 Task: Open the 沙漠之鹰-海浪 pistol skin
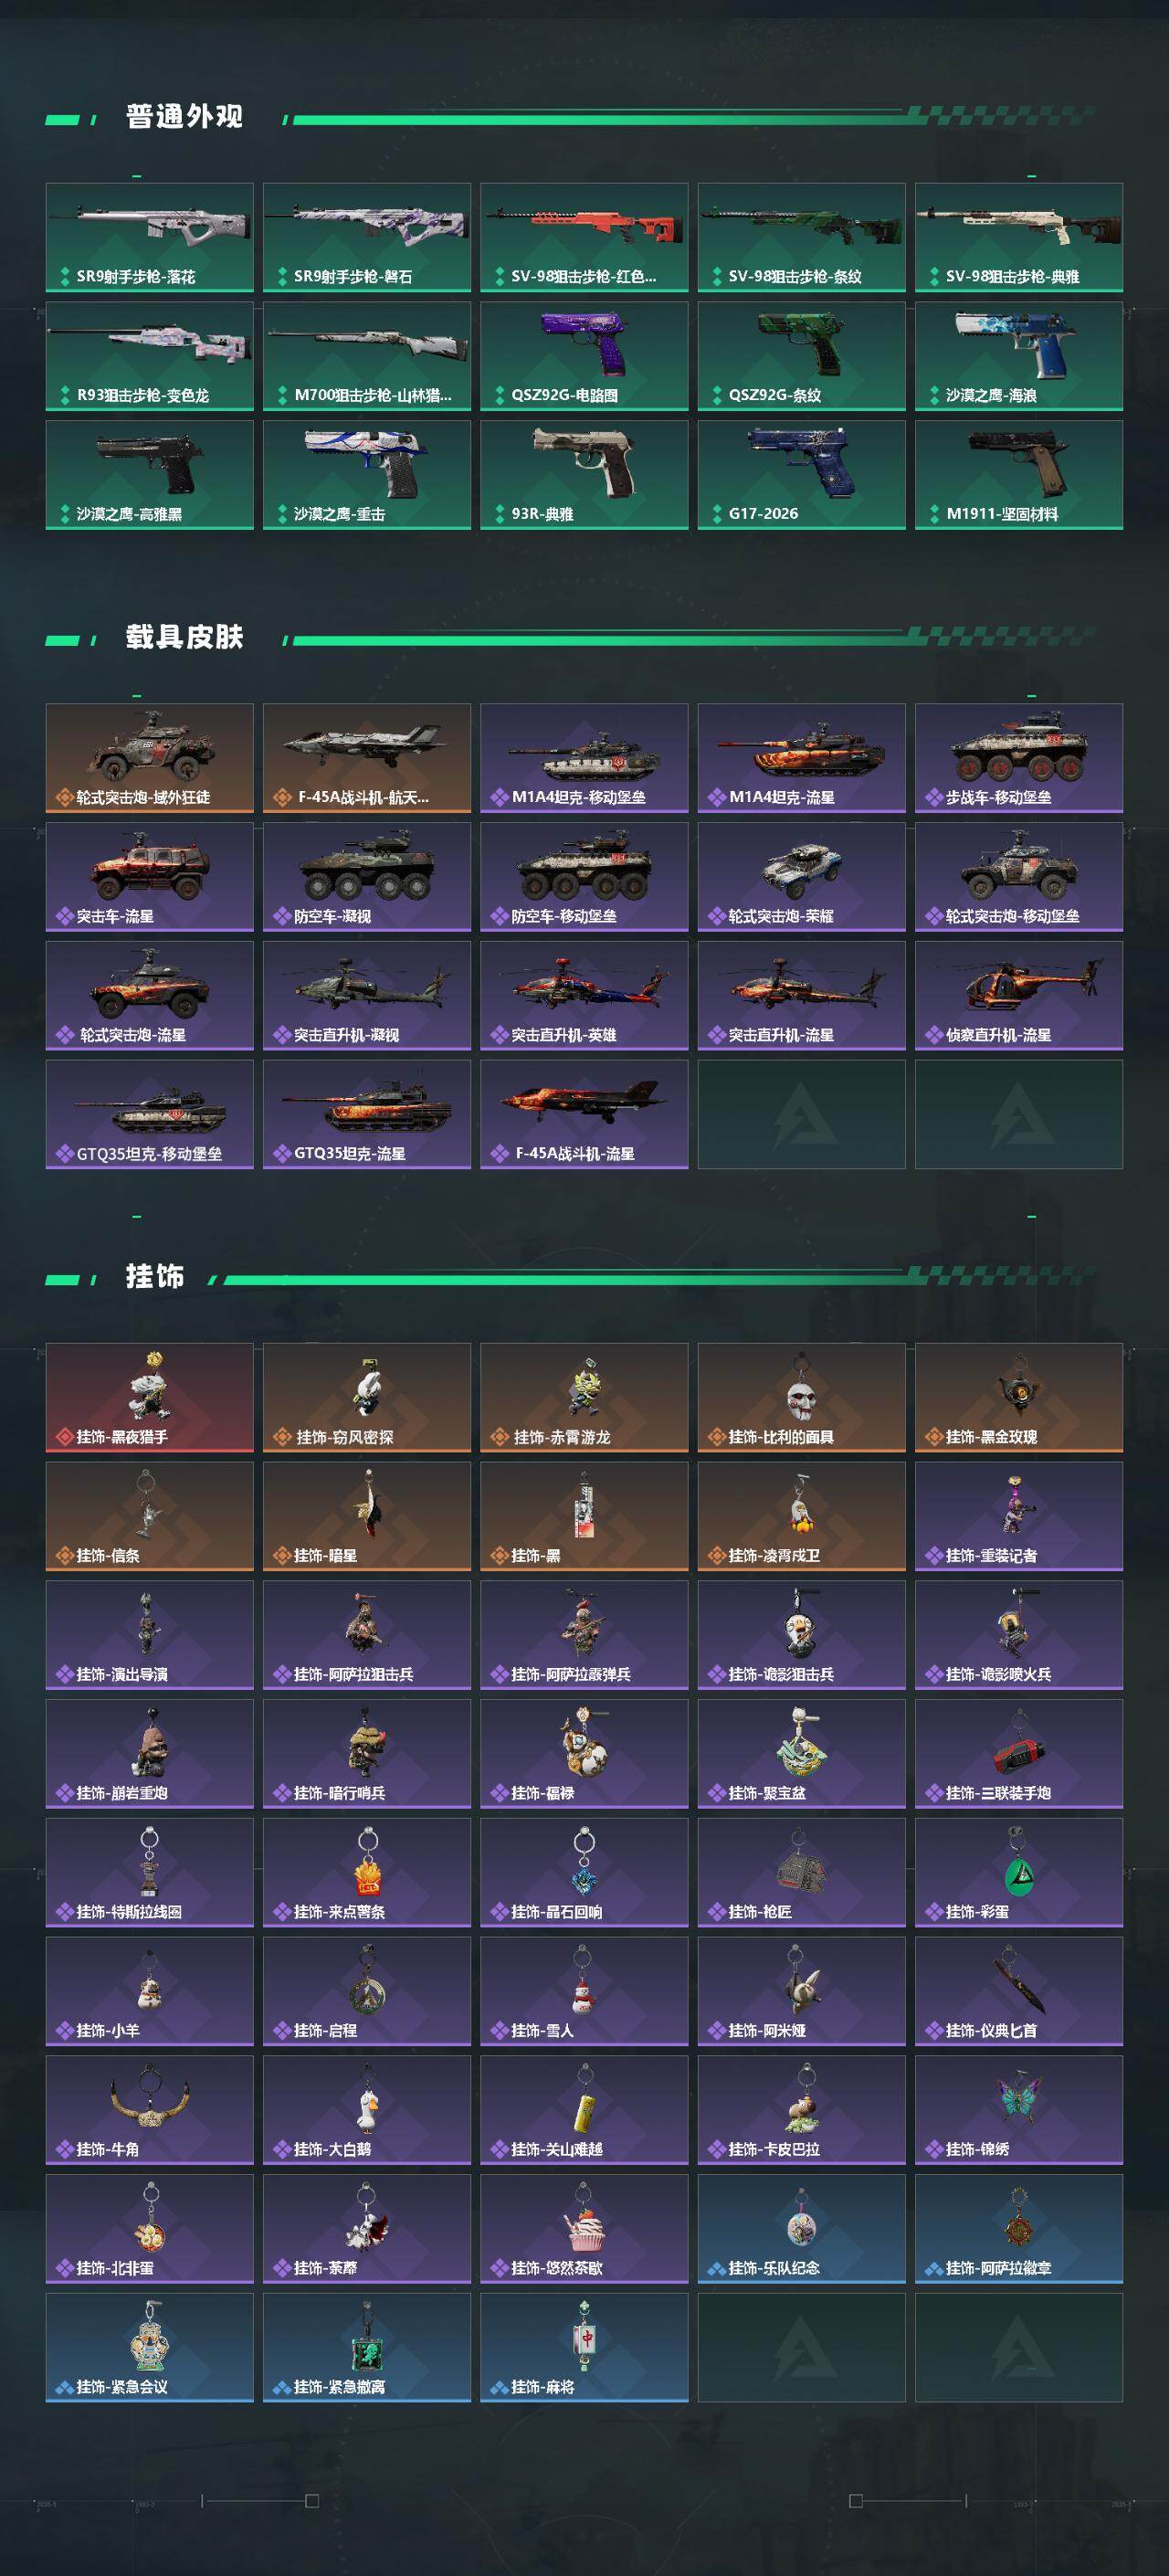click(x=1018, y=356)
